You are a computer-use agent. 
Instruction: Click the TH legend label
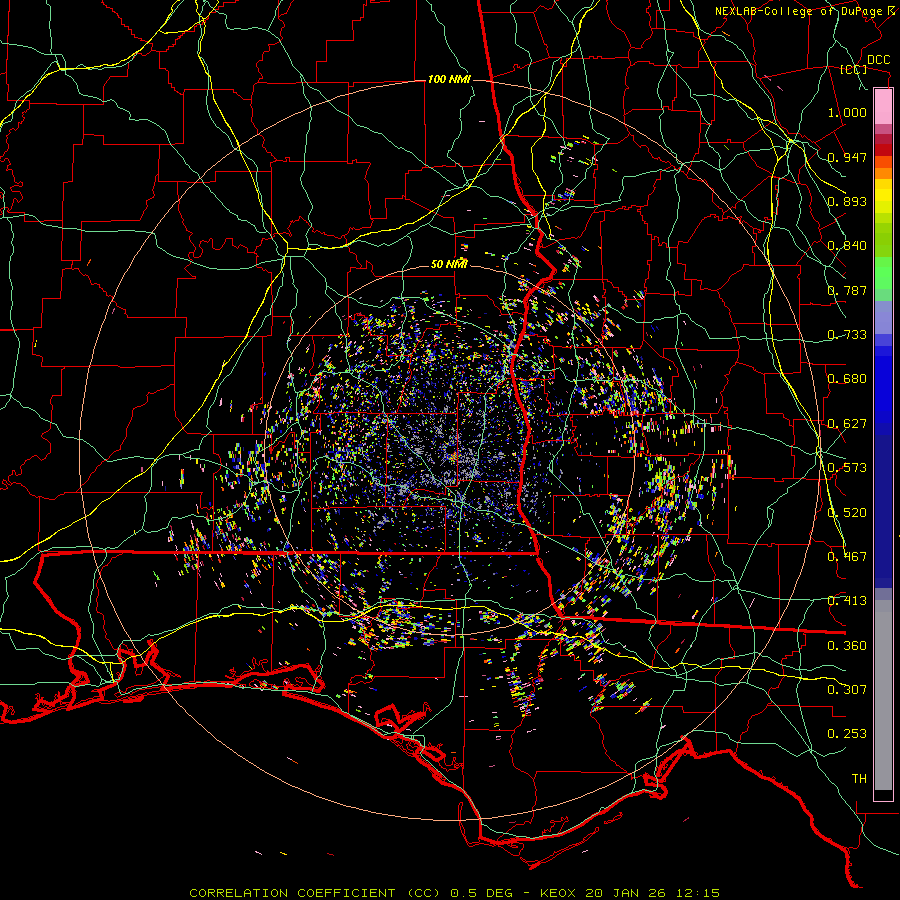859,779
